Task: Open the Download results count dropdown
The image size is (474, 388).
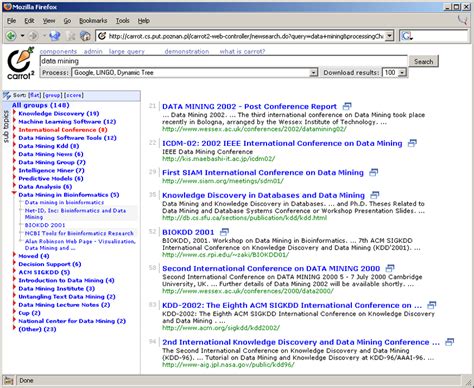Action: tap(402, 73)
